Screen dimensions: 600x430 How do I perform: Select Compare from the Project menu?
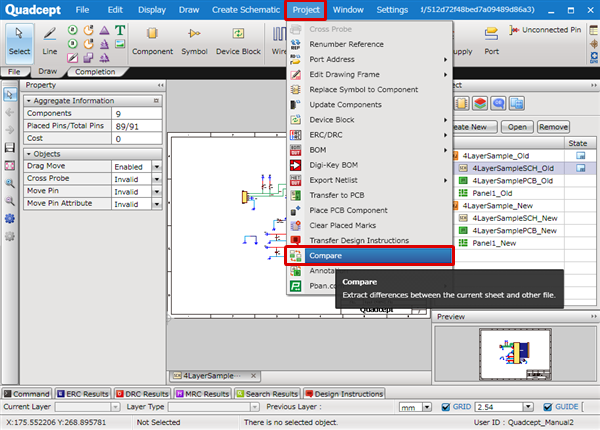pos(369,256)
